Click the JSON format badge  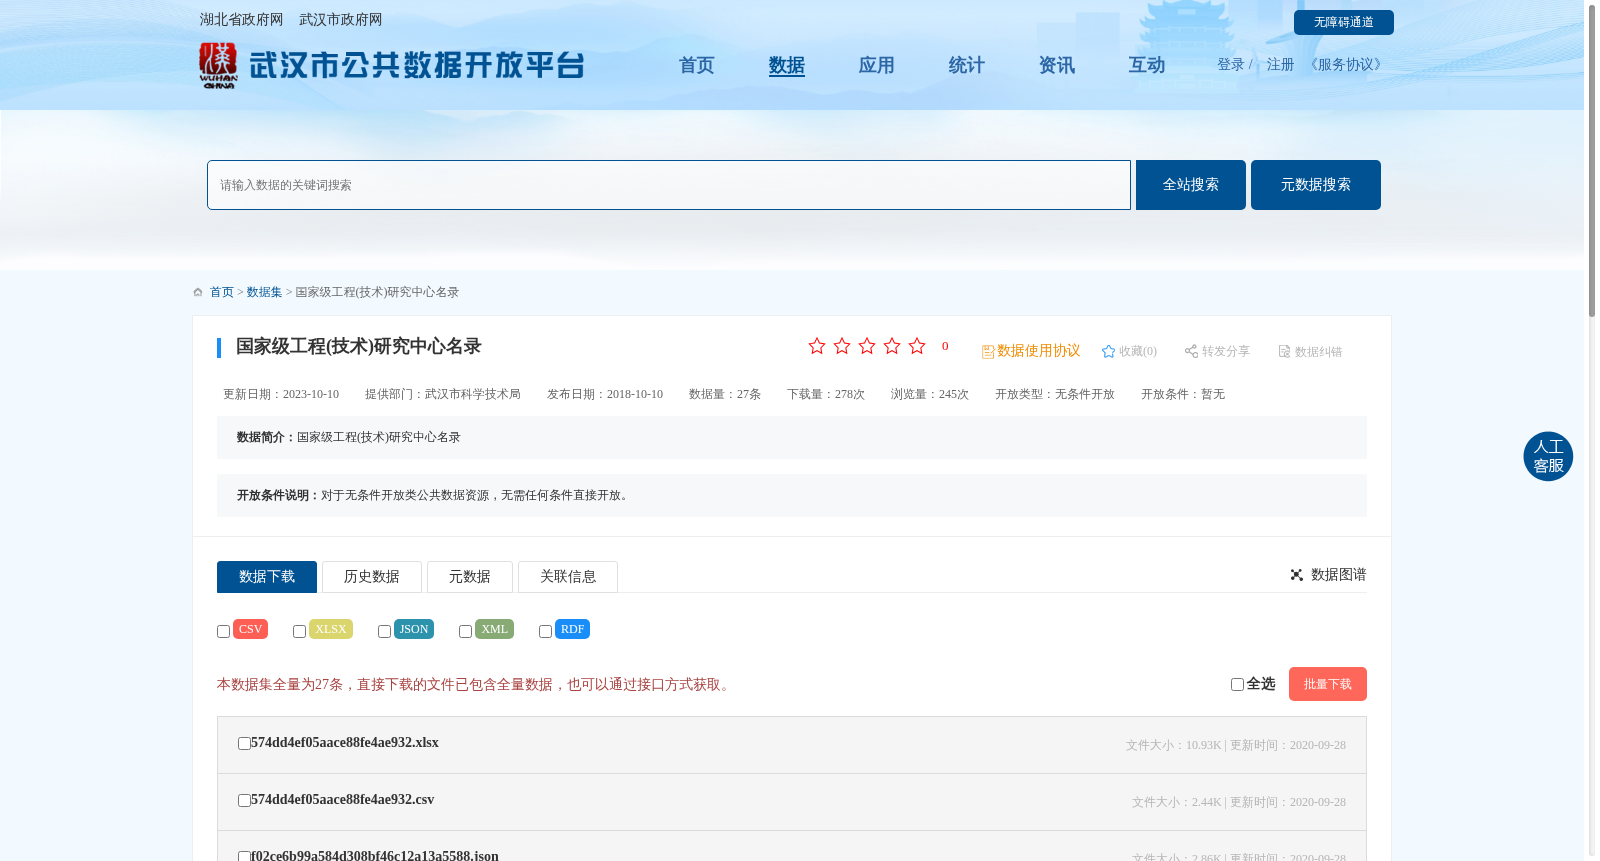pyautogui.click(x=414, y=629)
